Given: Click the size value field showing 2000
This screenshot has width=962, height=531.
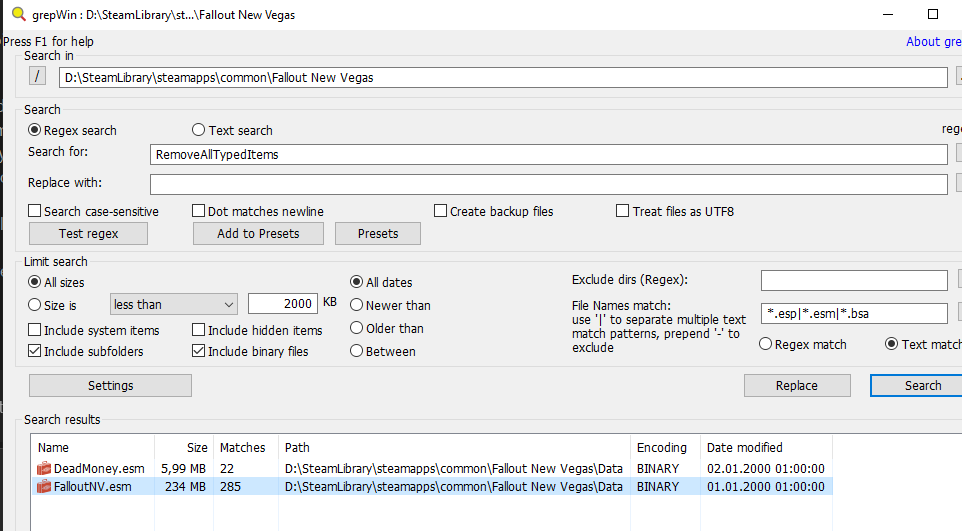Looking at the screenshot, I should 283,303.
